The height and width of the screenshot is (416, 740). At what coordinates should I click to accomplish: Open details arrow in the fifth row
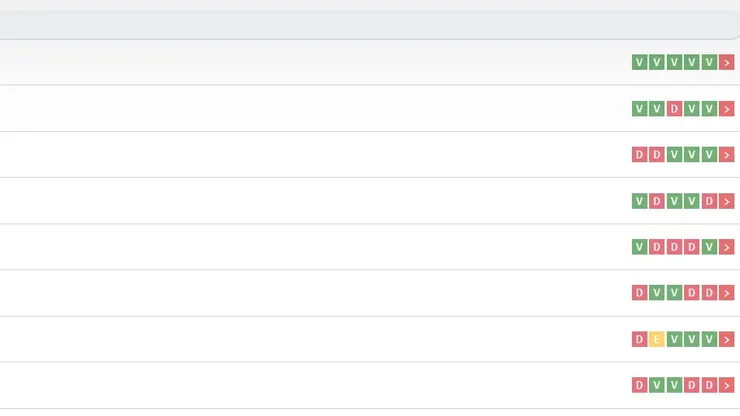[727, 247]
